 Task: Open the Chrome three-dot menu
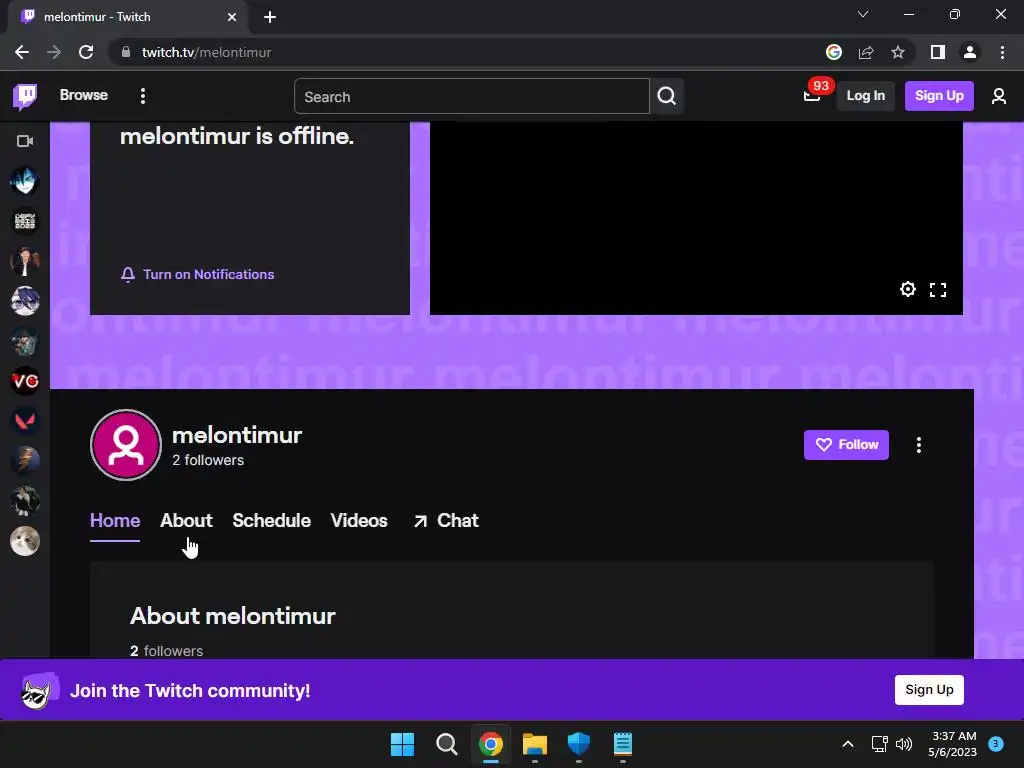(1002, 52)
